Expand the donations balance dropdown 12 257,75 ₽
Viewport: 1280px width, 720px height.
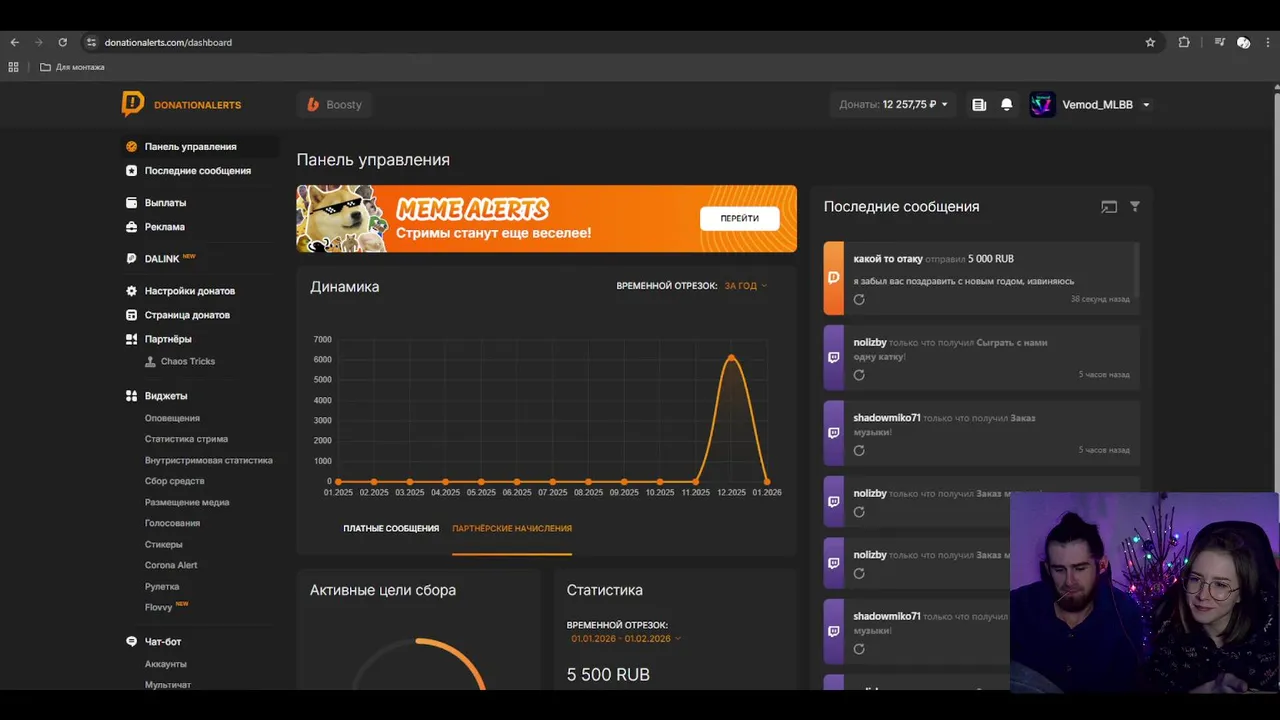[893, 104]
